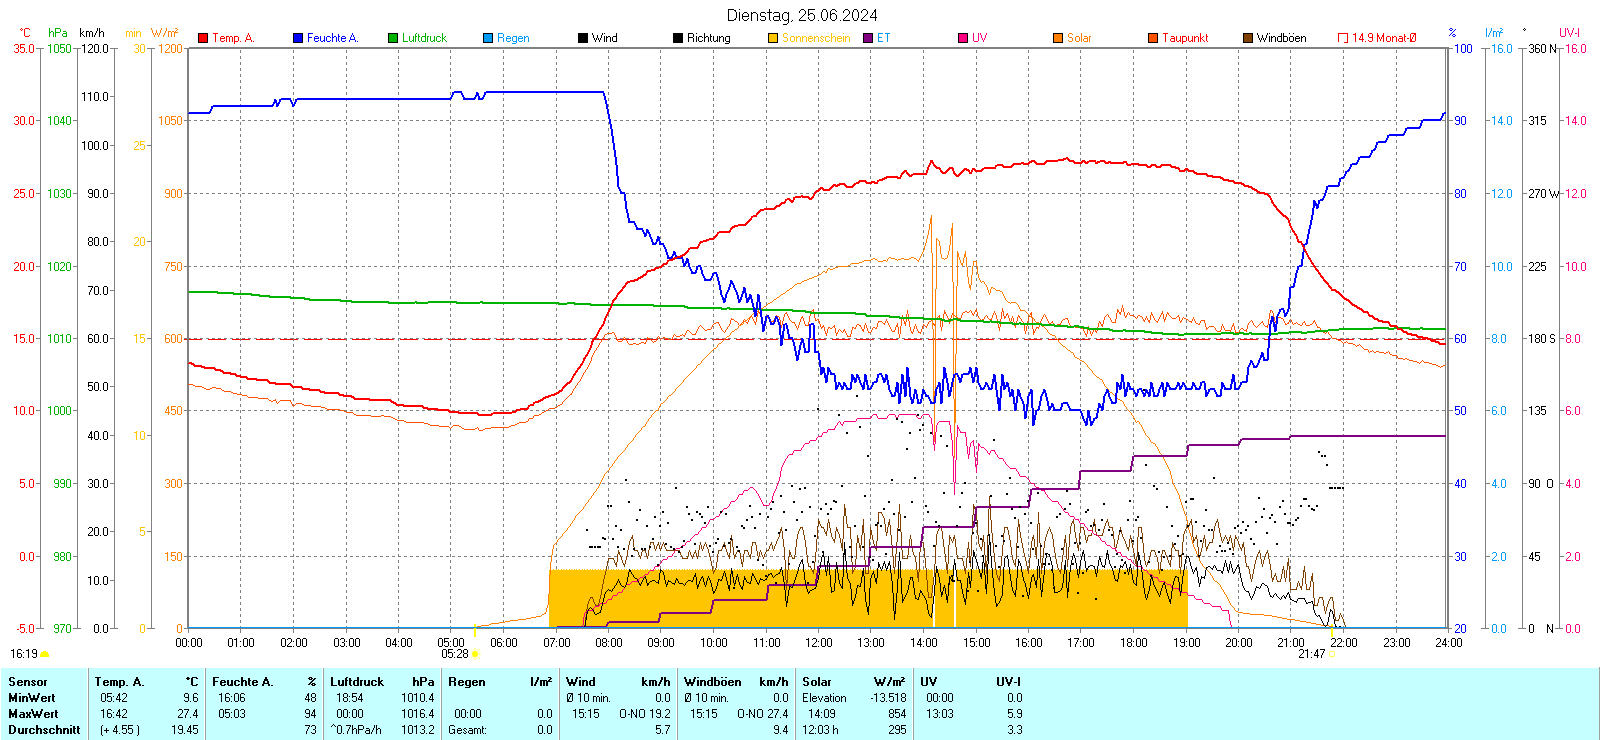The width and height of the screenshot is (1600, 740).
Task: Click the pink UV legend square
Action: click(x=963, y=38)
